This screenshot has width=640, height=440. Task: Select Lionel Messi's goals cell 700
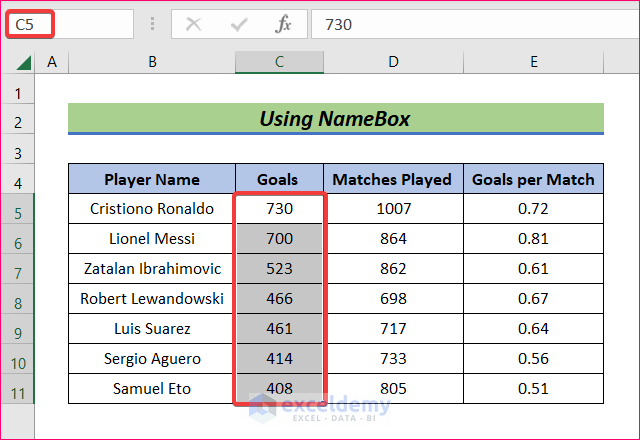(279, 239)
